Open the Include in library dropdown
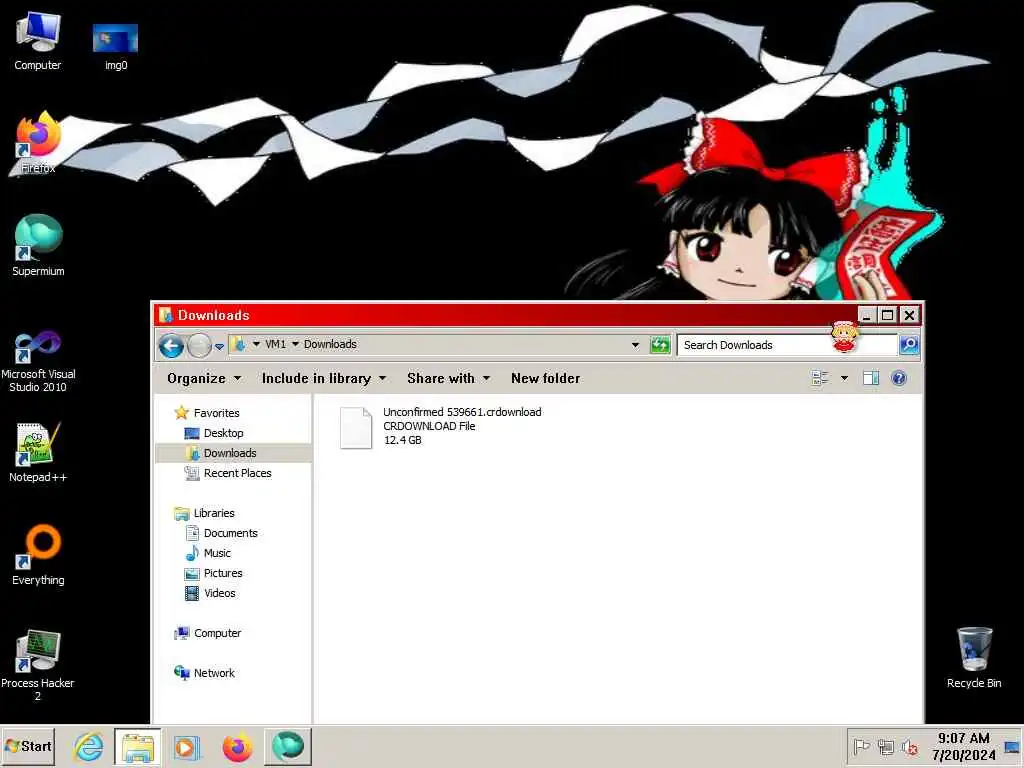Viewport: 1024px width, 768px height. click(x=323, y=378)
